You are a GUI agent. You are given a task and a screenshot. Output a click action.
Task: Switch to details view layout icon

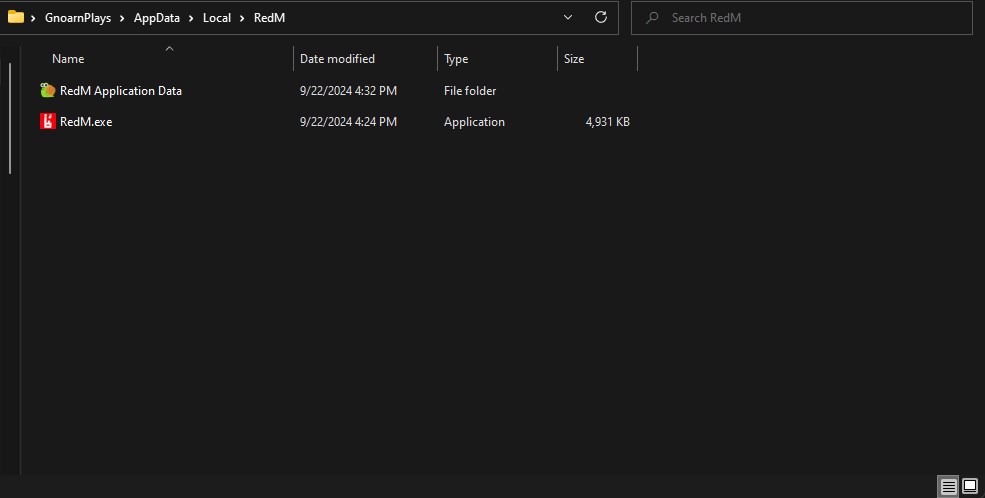point(949,486)
